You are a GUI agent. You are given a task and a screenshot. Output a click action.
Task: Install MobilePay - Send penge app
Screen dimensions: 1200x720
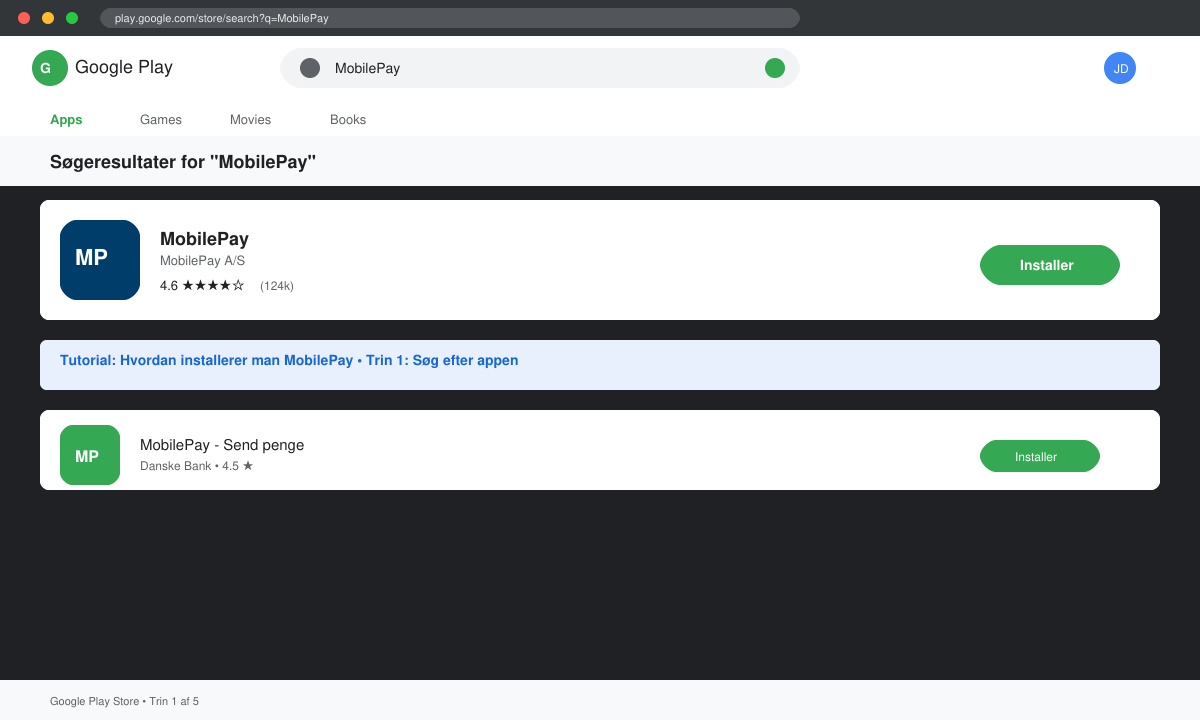[x=1040, y=456]
